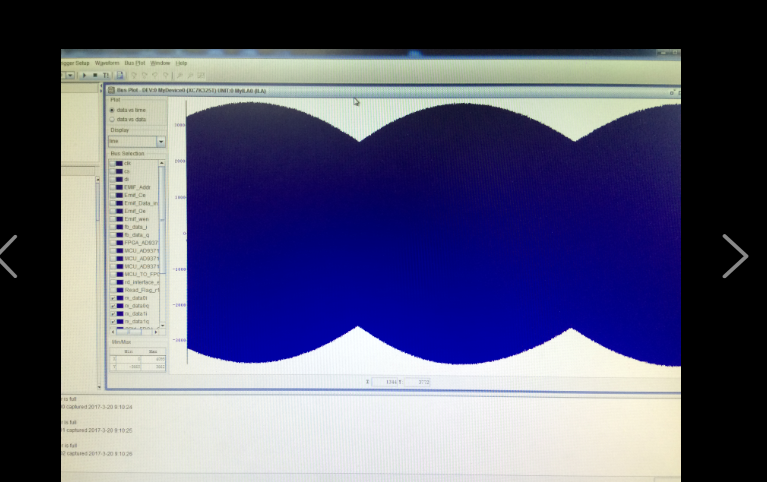Click the bus list scroll down arrow
Viewport: 767px width, 482px height.
162,325
